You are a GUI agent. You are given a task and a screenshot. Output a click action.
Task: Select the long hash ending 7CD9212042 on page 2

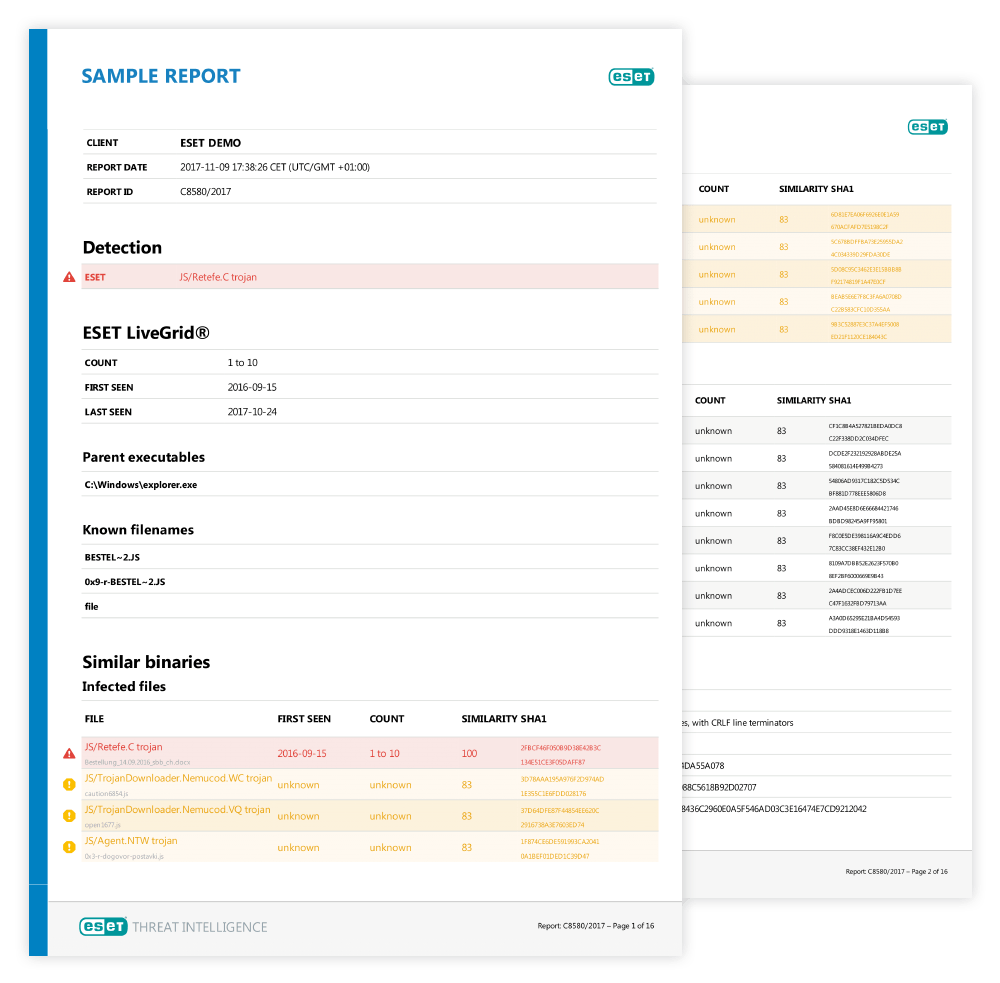tap(774, 809)
